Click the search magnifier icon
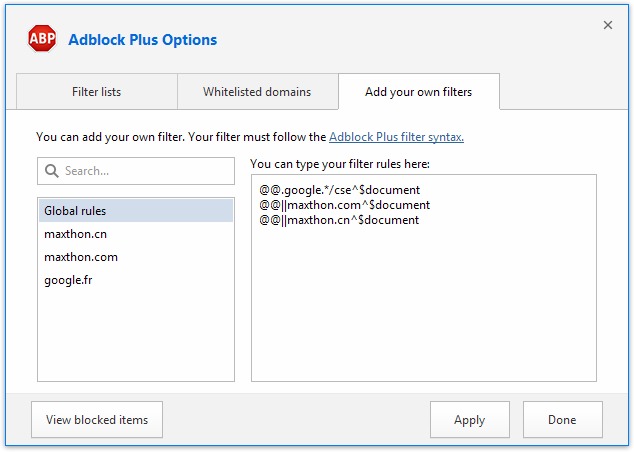Screen dimensions: 634x452 point(51,171)
